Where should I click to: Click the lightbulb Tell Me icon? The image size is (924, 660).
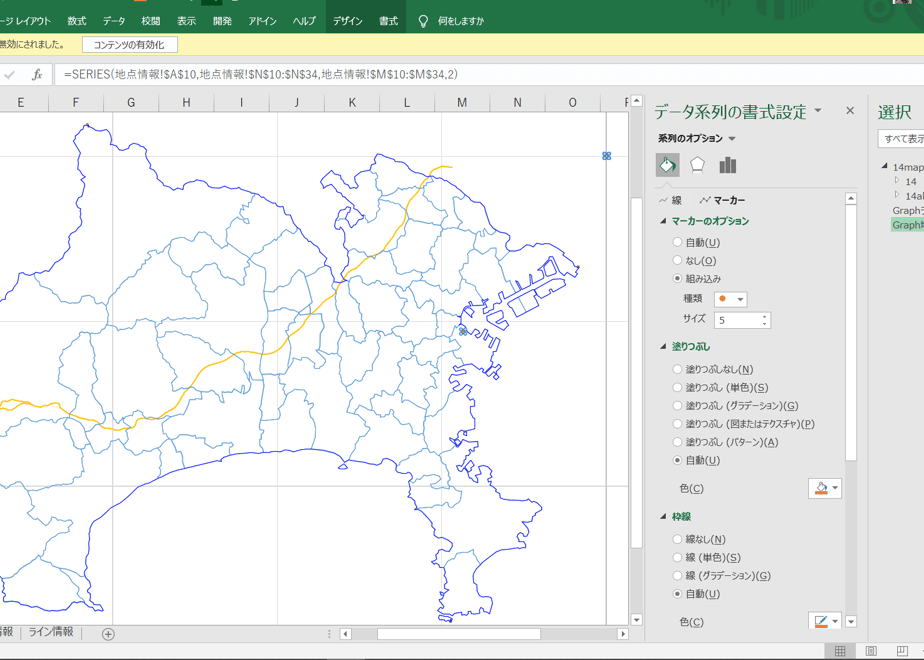(423, 21)
